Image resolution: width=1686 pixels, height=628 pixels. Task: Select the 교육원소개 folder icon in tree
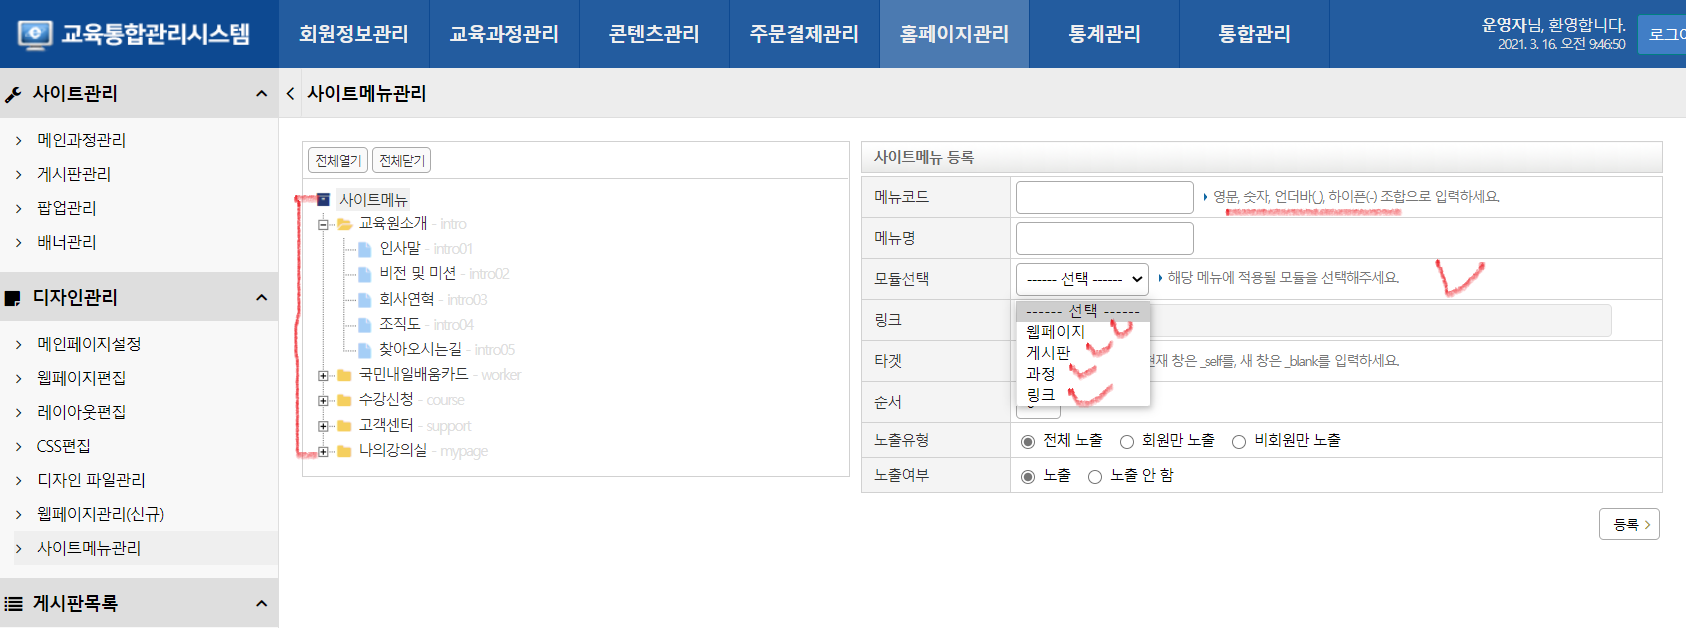345,224
